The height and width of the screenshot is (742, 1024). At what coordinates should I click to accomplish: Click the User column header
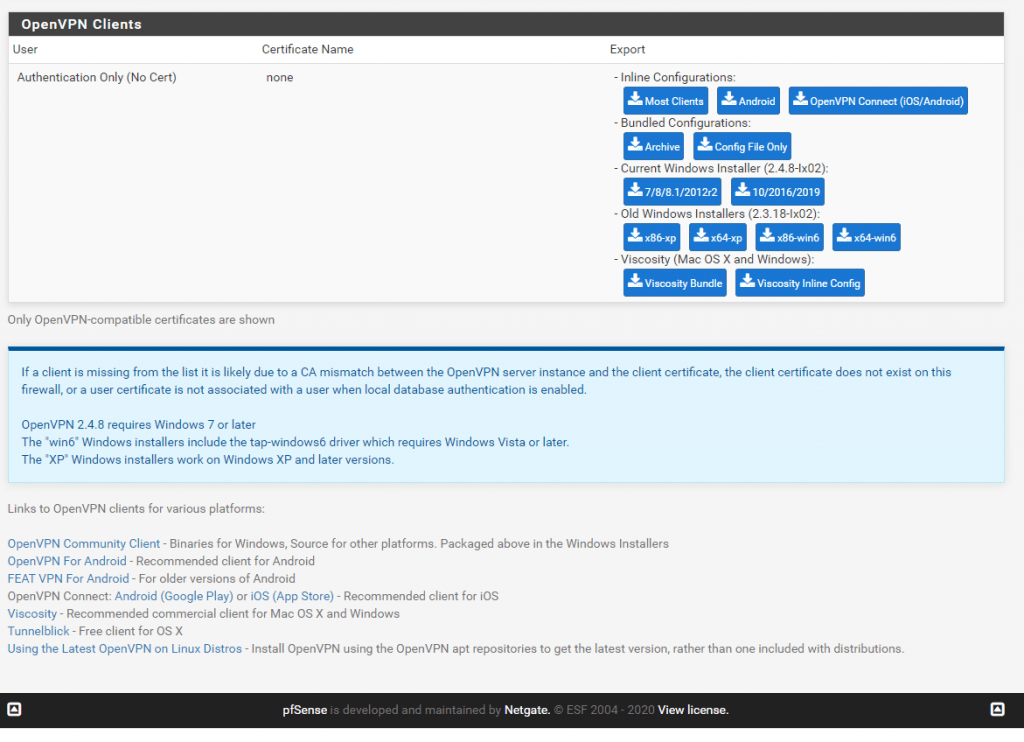(x=25, y=49)
